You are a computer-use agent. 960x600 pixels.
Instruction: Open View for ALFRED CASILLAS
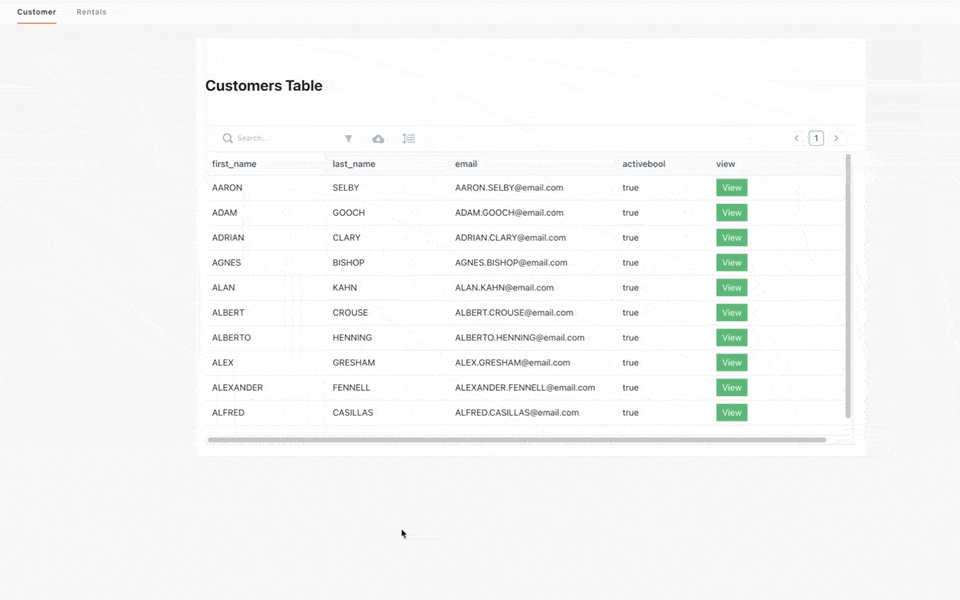[x=731, y=413]
